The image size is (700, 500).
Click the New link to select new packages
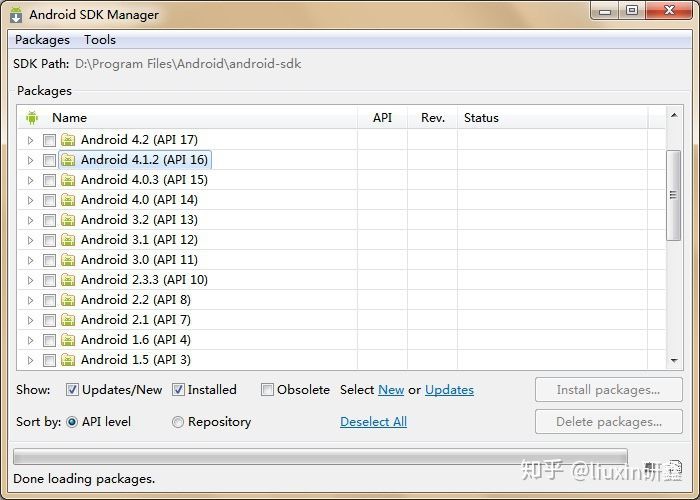391,390
